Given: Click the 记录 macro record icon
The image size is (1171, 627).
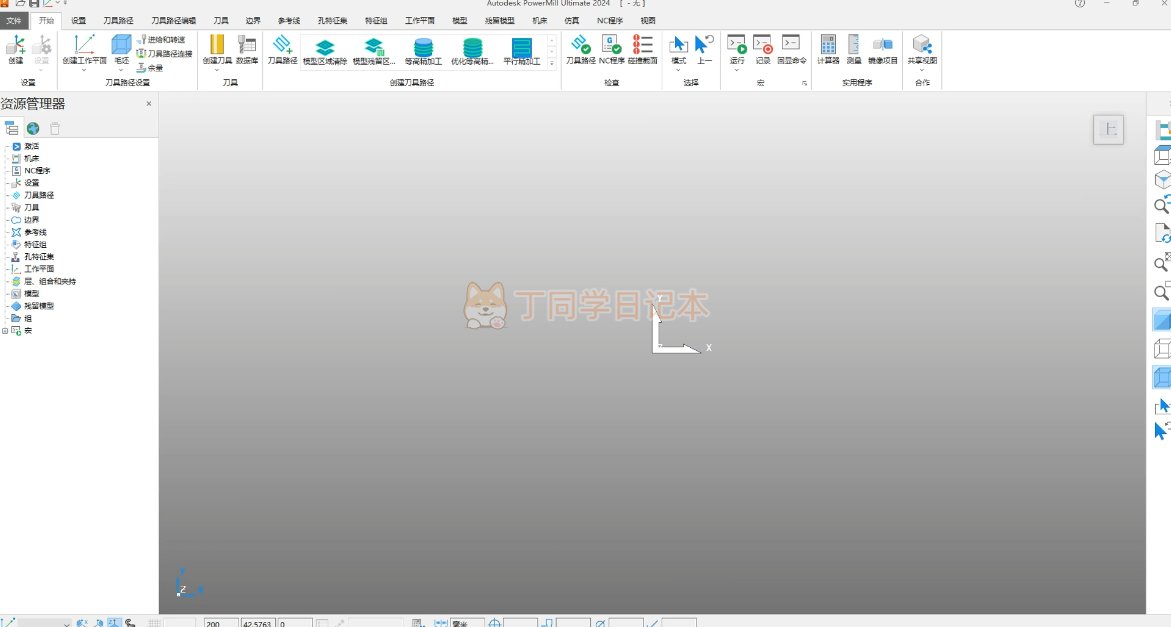Looking at the screenshot, I should click(x=762, y=49).
